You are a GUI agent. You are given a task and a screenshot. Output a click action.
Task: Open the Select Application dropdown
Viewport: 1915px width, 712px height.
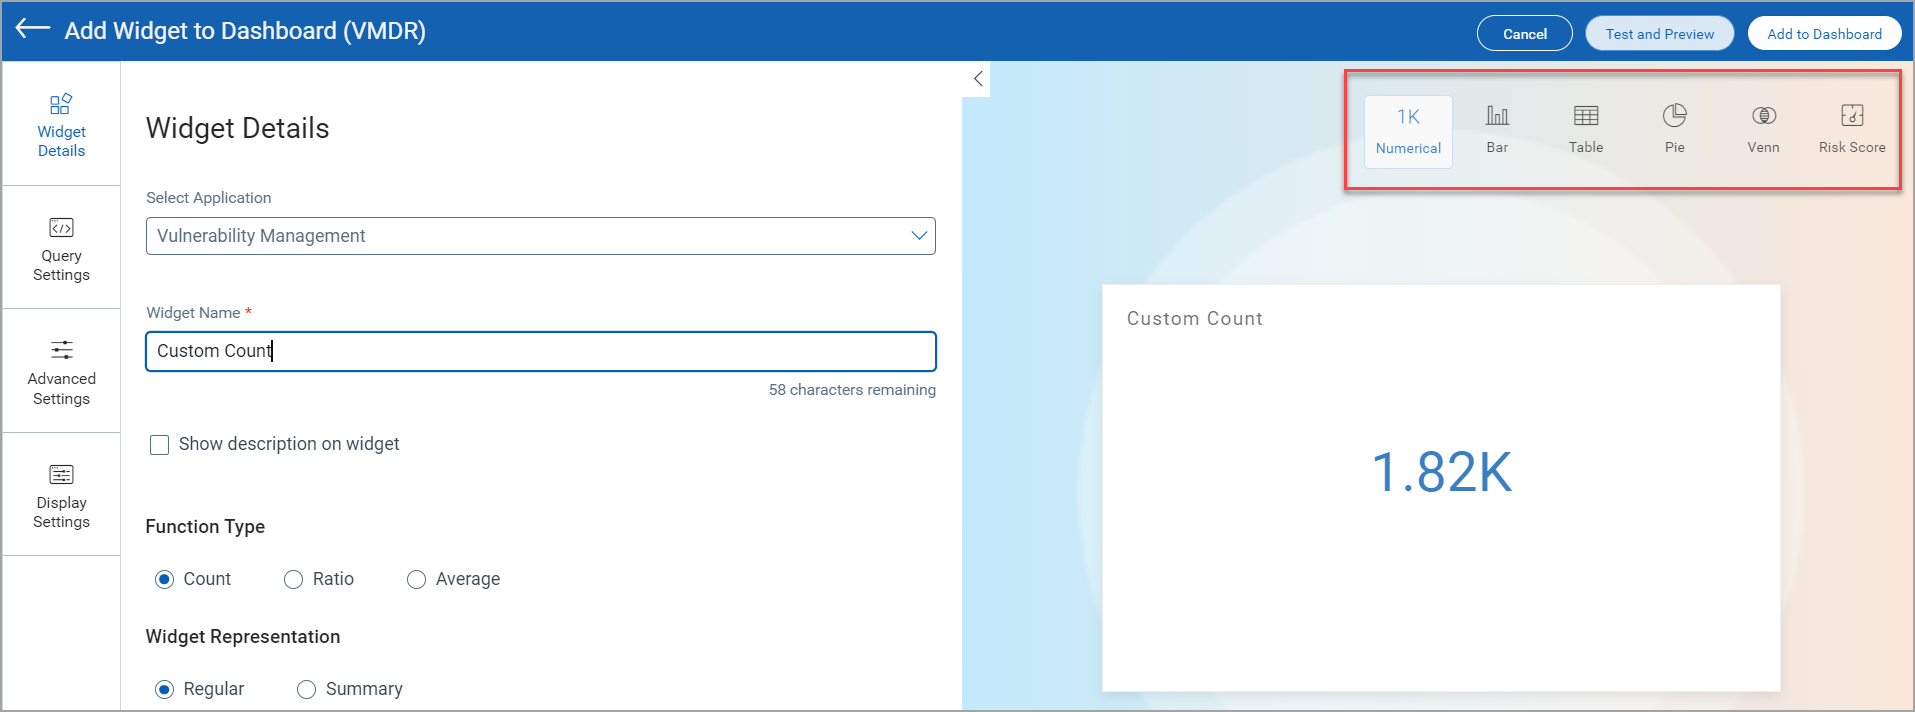[x=541, y=236]
